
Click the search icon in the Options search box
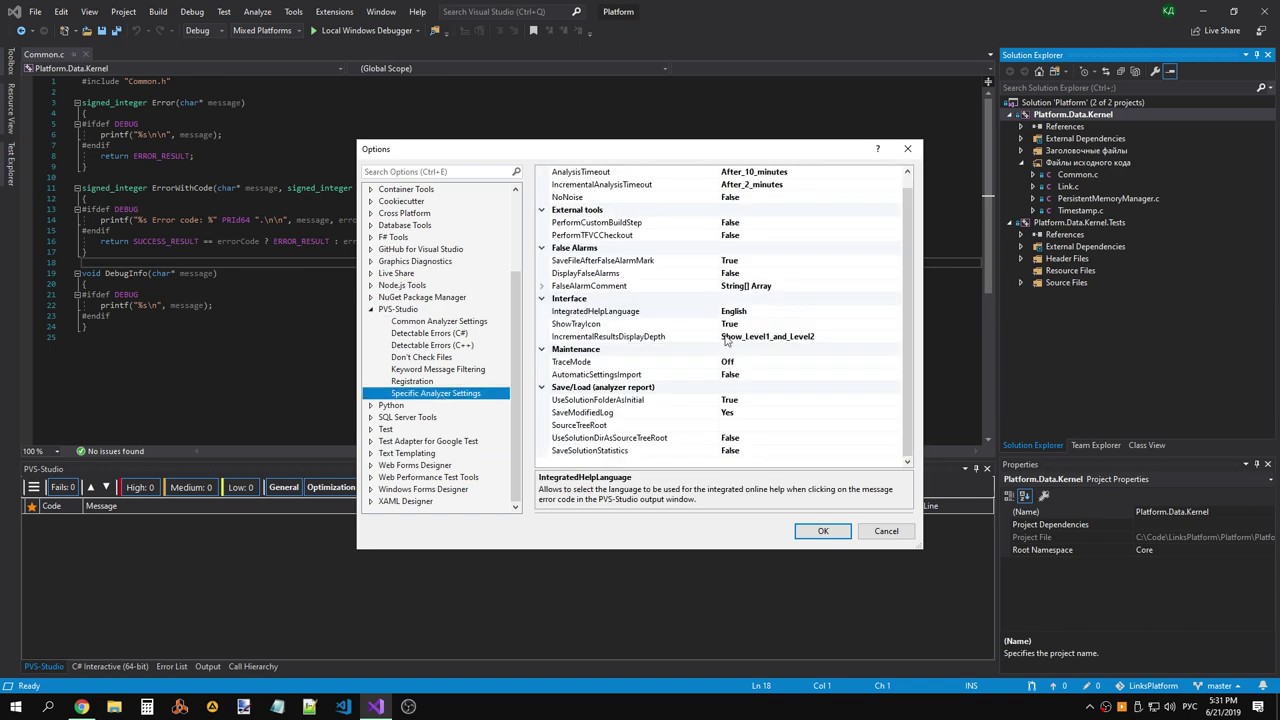pyautogui.click(x=516, y=172)
